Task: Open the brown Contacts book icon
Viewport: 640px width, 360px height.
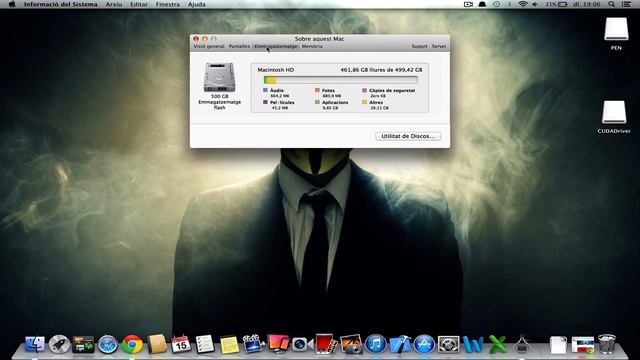Action: tap(157, 344)
